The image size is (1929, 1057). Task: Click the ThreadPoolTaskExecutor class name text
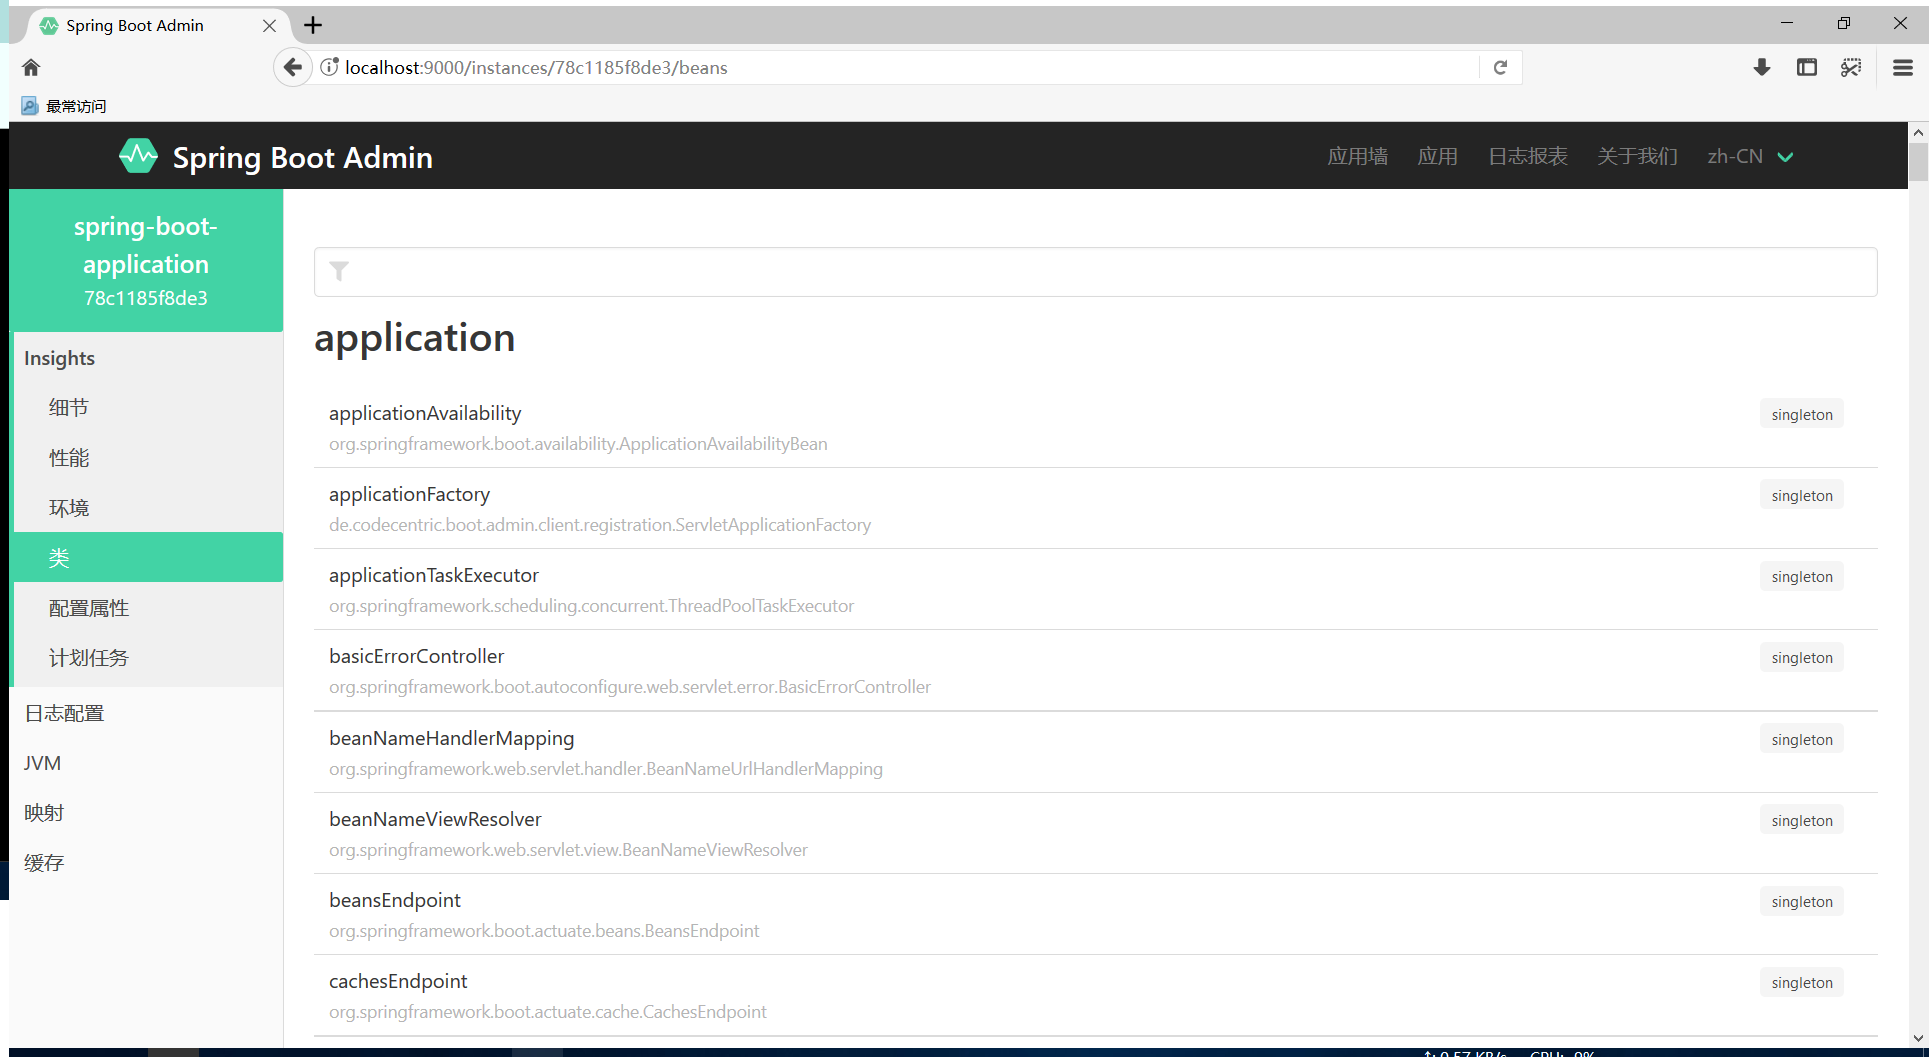click(591, 606)
